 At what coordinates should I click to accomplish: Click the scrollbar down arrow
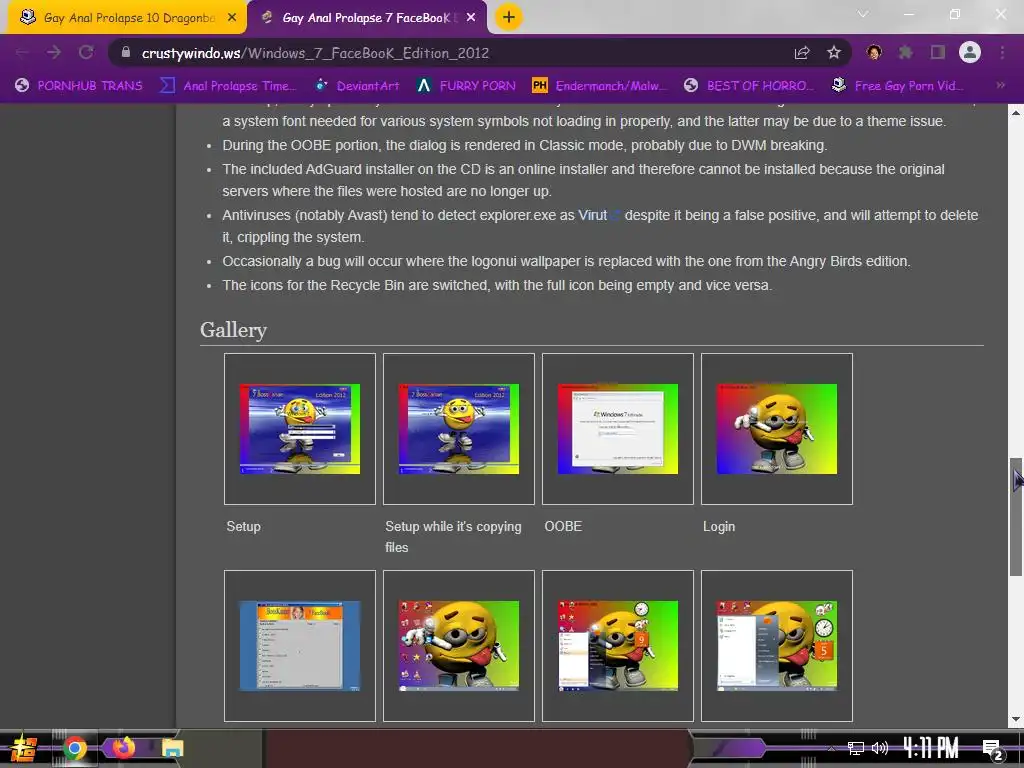1016,720
